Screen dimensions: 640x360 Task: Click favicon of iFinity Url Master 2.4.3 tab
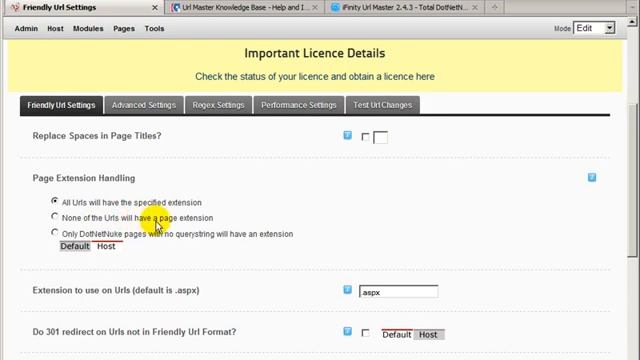click(335, 7)
